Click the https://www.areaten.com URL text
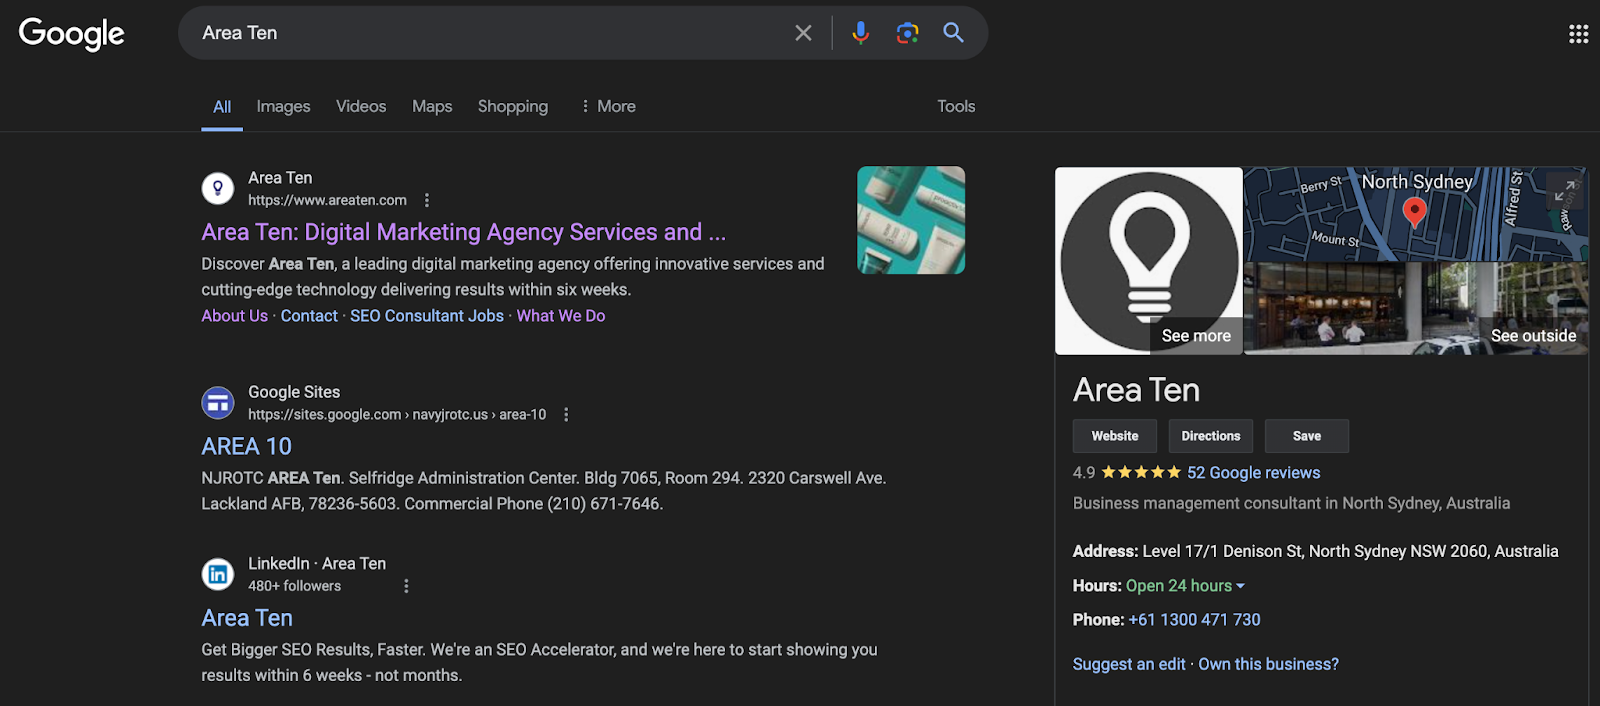This screenshot has height=706, width=1600. (x=327, y=200)
